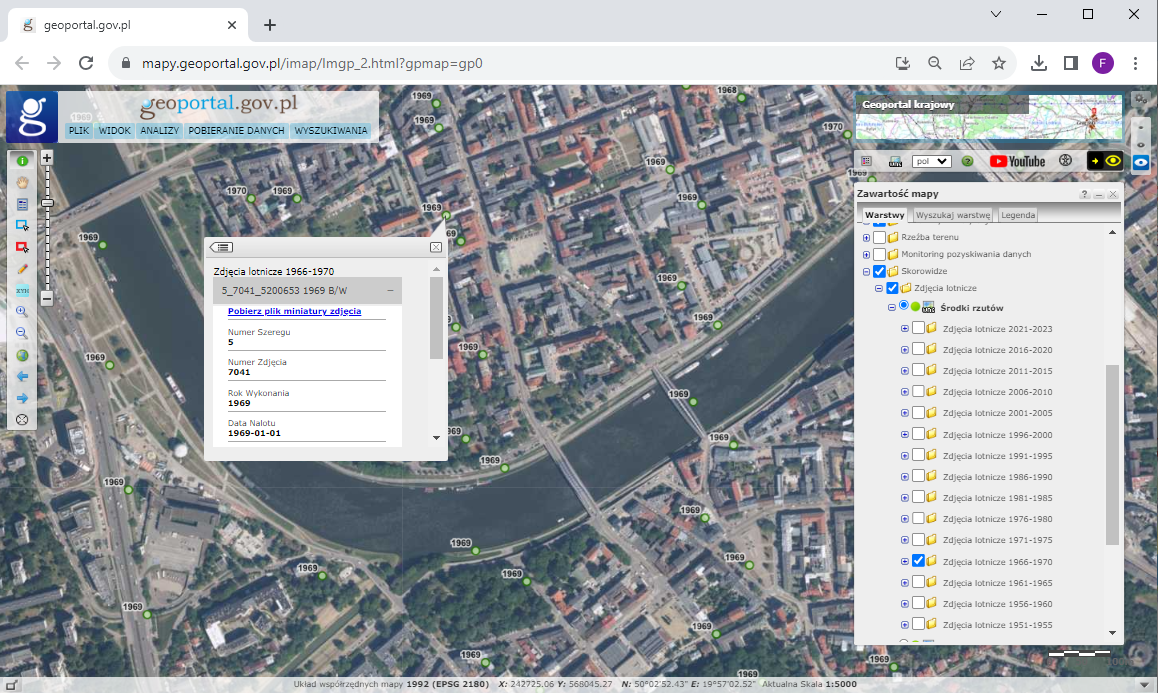1158x693 pixels.
Task: Open settings gear in map corner
Action: pos(1140,98)
